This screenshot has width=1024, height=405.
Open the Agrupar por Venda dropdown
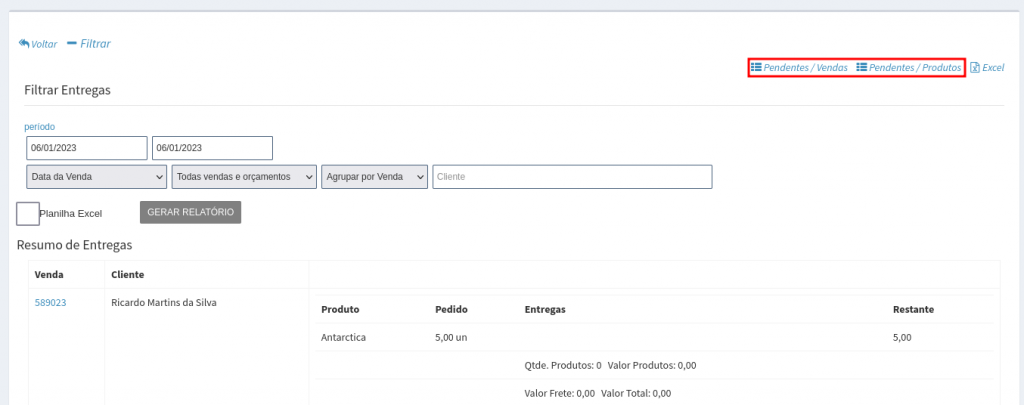tap(374, 176)
